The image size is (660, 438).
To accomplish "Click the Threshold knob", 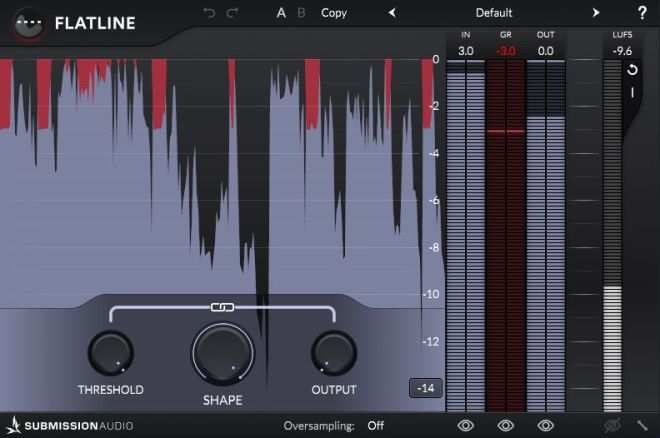I will [x=111, y=353].
